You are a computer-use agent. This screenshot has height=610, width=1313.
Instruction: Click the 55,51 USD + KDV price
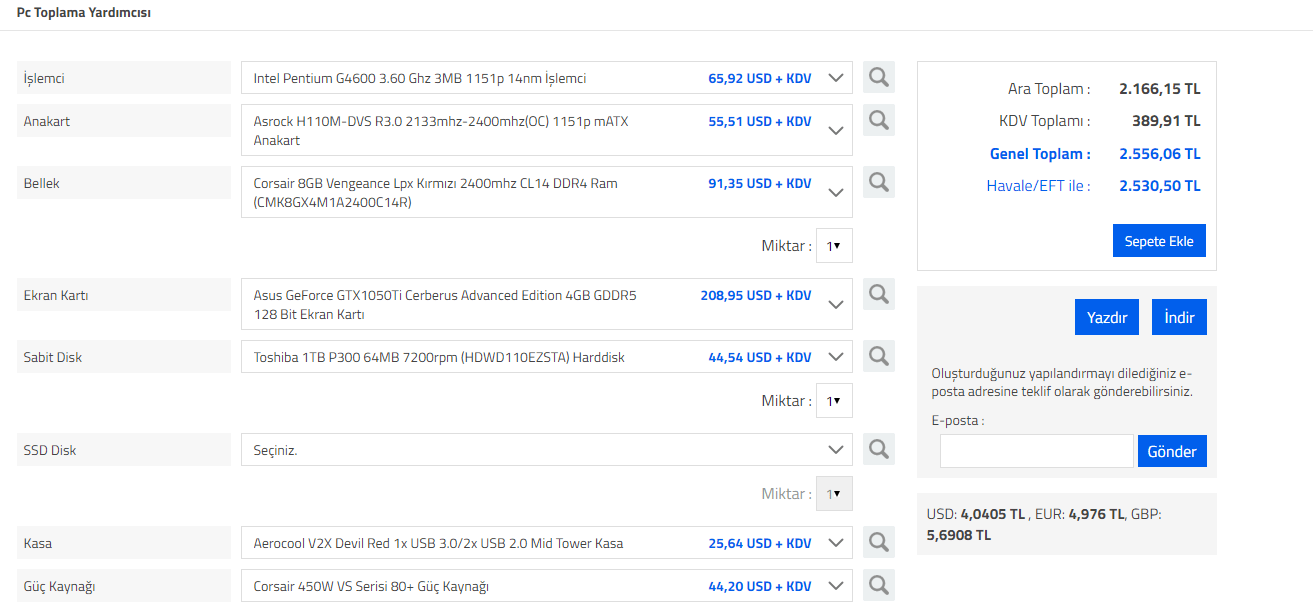(x=760, y=121)
